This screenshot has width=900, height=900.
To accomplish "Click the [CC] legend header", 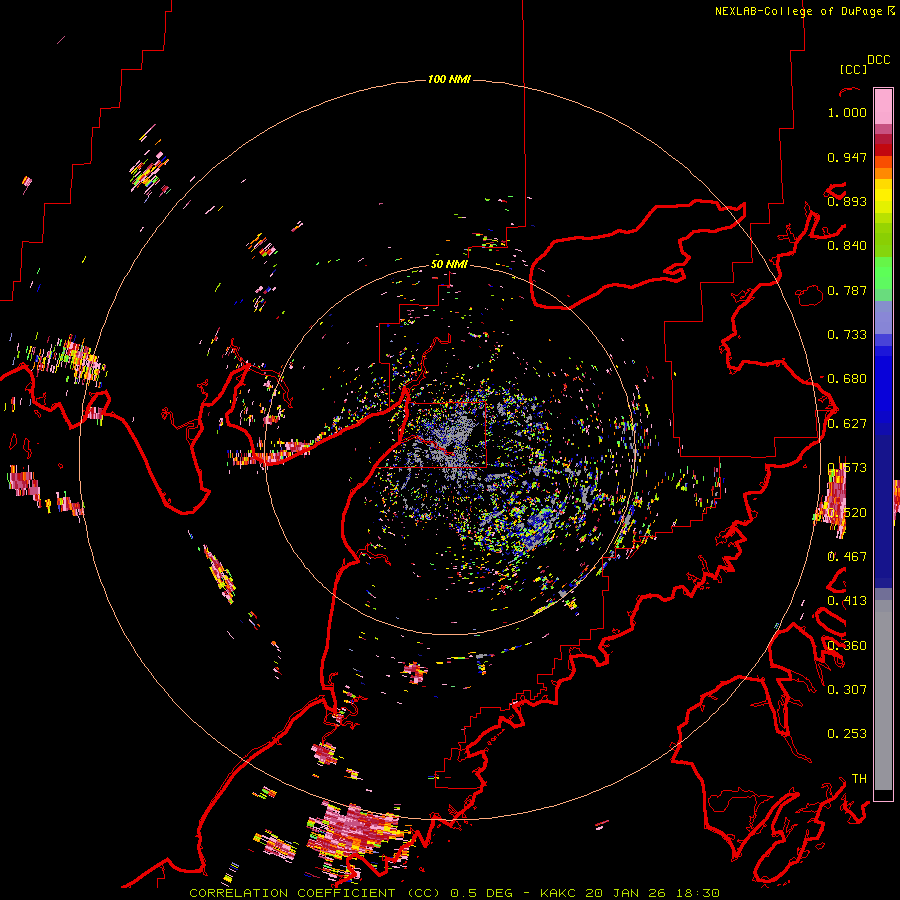I will [x=853, y=69].
